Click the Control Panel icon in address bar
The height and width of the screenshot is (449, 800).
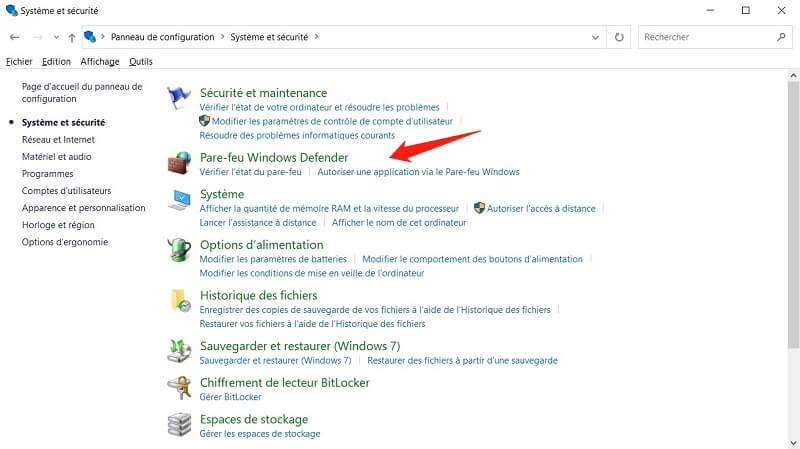click(90, 37)
